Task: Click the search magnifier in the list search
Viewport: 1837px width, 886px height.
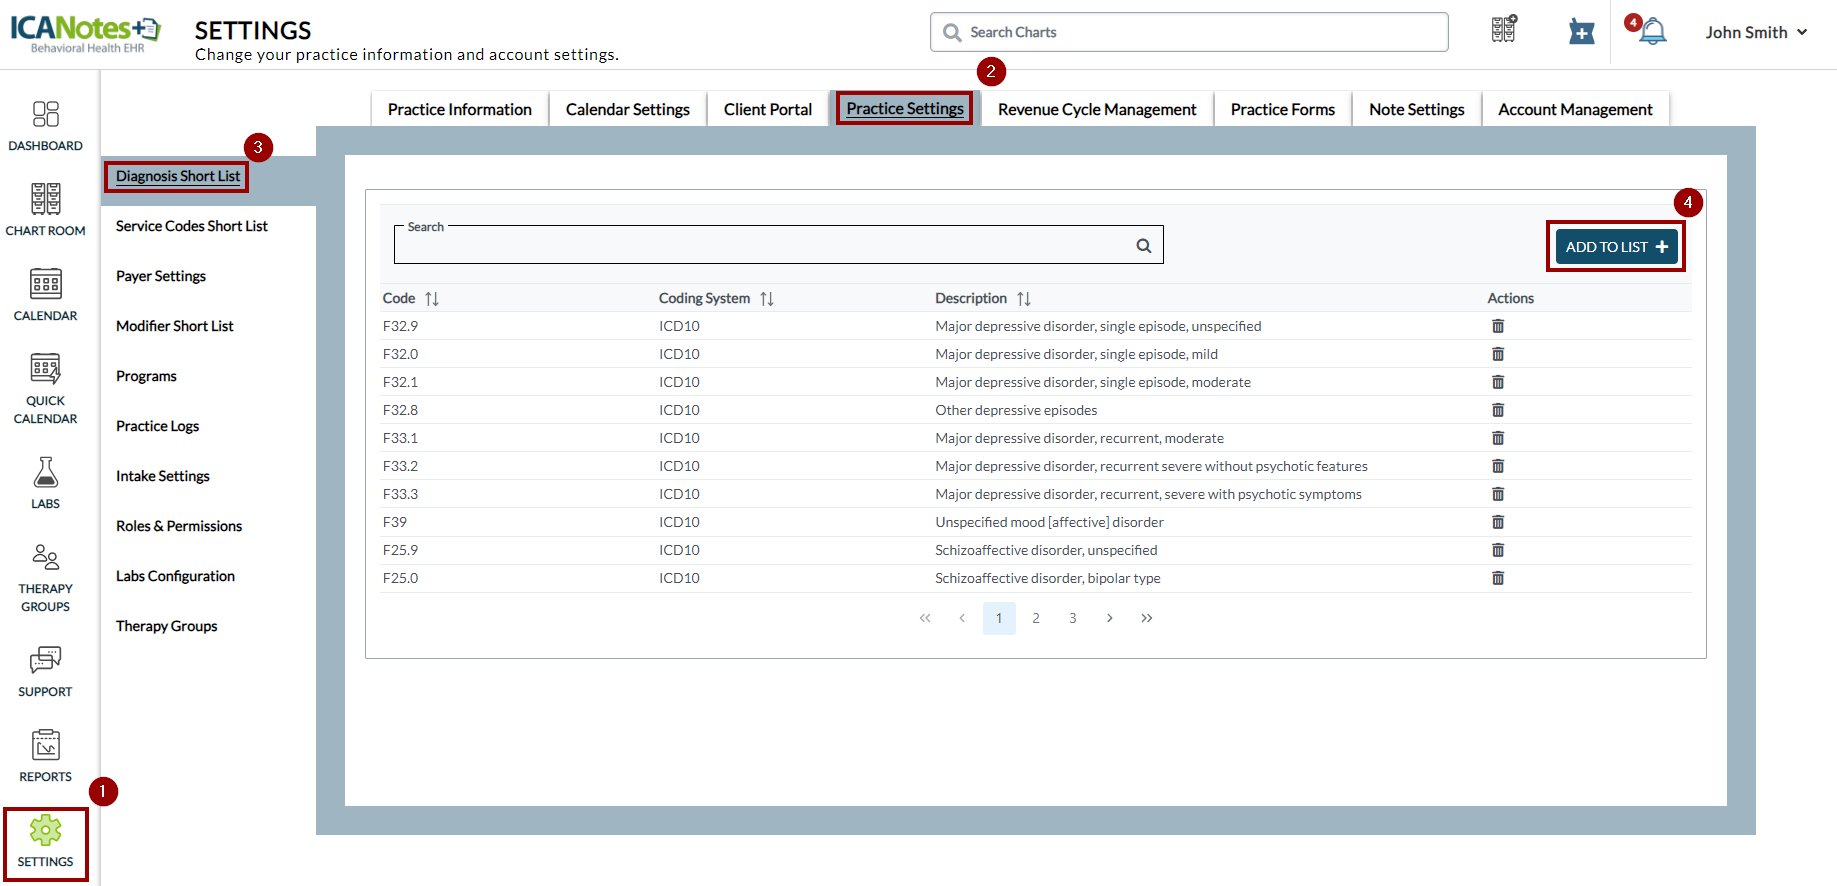Action: click(1143, 246)
